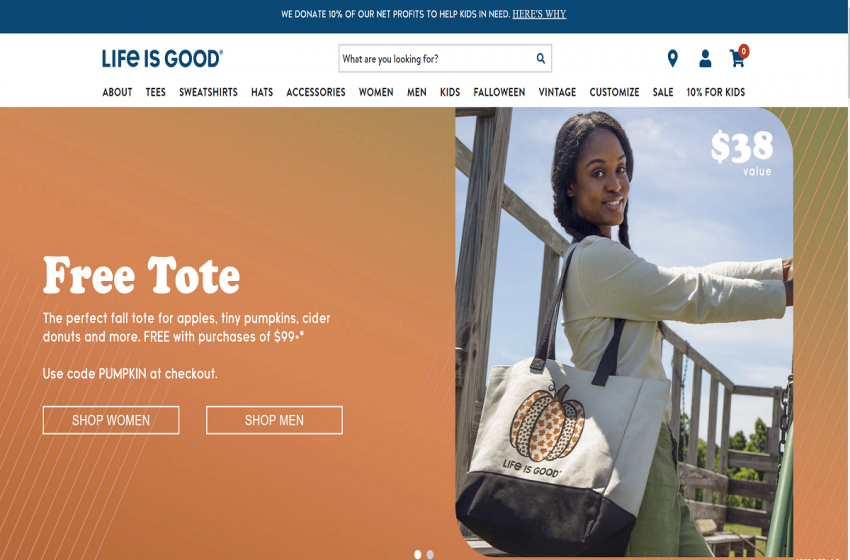Select the first carousel slide dot

coord(417,554)
